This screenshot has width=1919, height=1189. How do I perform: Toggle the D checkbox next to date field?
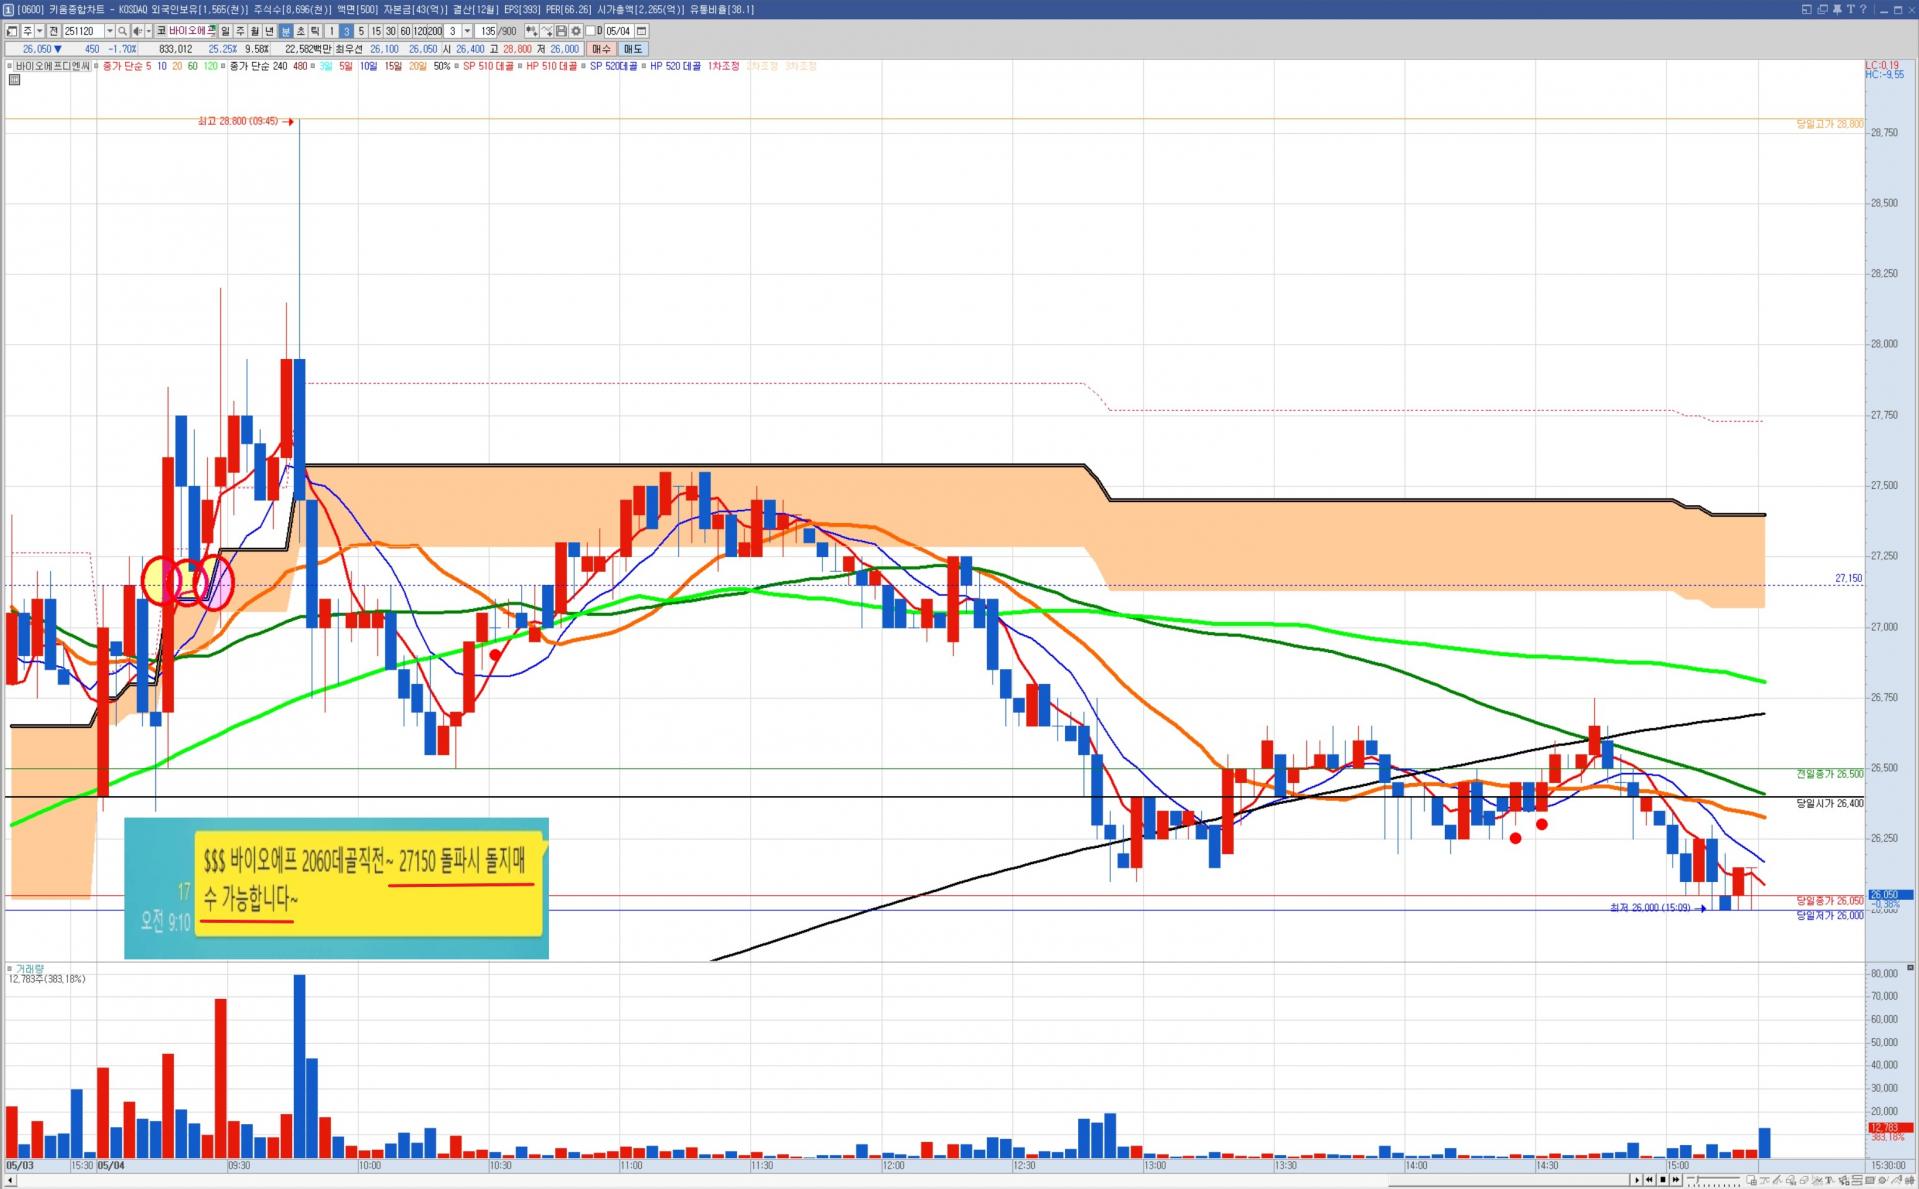[x=590, y=31]
